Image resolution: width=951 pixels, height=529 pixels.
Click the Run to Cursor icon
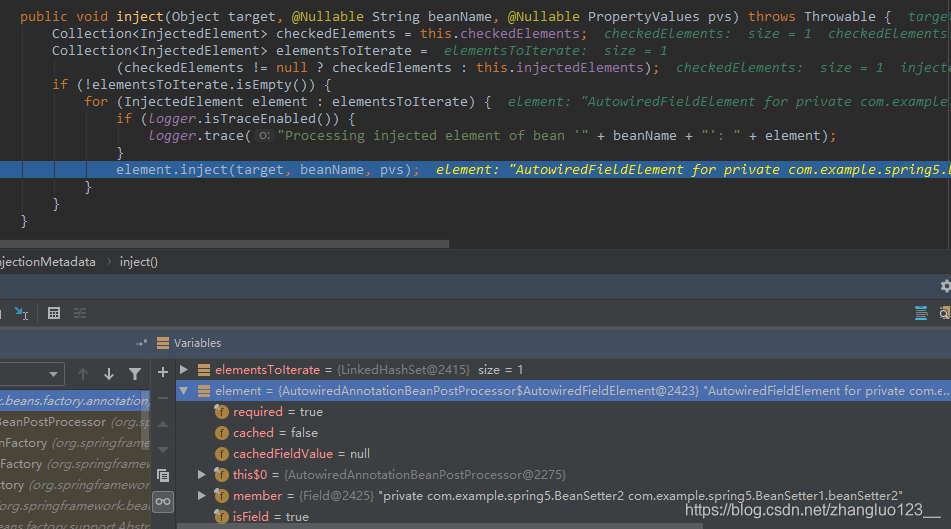[21, 313]
